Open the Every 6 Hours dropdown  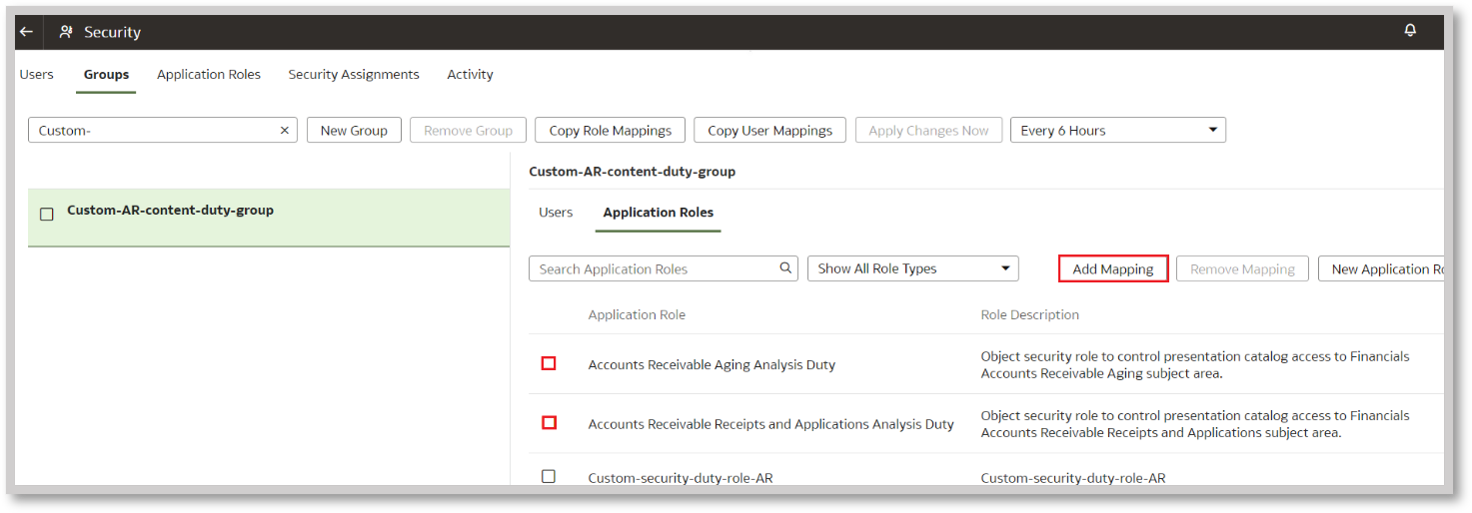tap(1117, 131)
